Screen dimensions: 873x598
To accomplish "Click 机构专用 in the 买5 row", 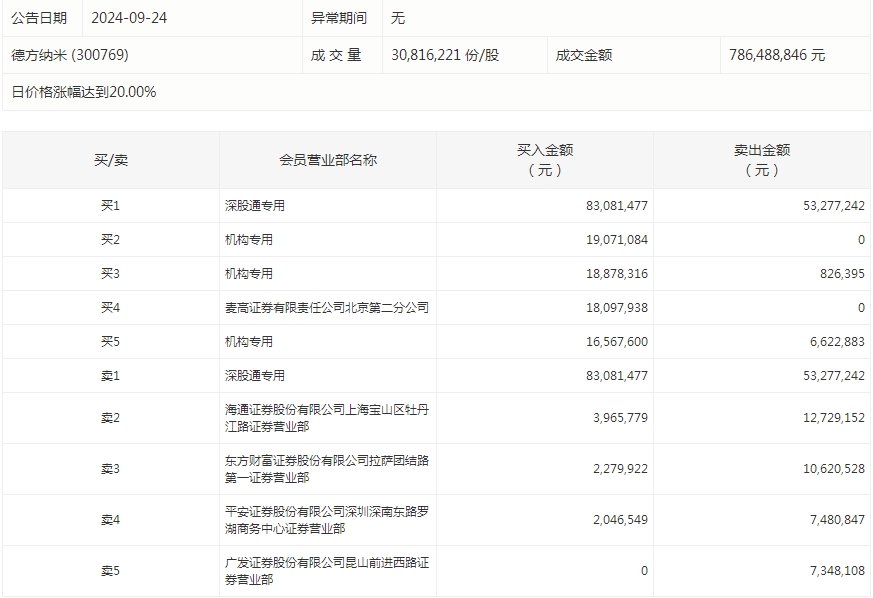I will click(x=249, y=341).
